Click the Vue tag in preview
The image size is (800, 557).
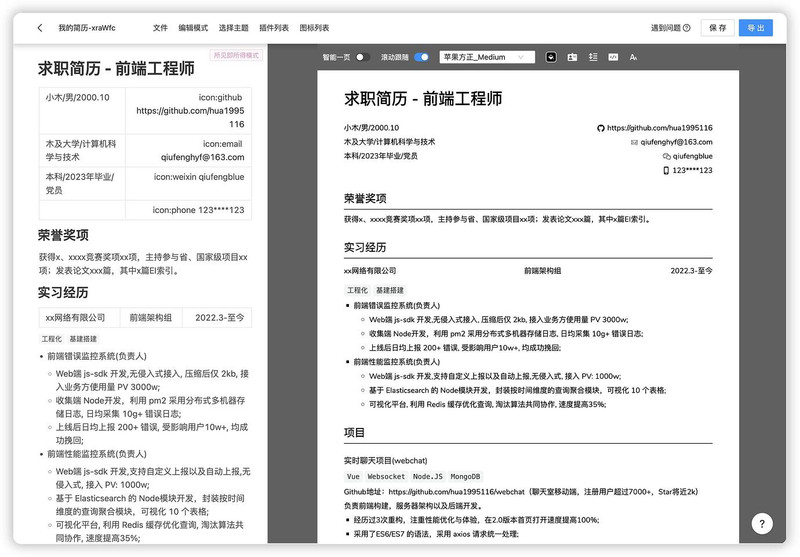353,477
